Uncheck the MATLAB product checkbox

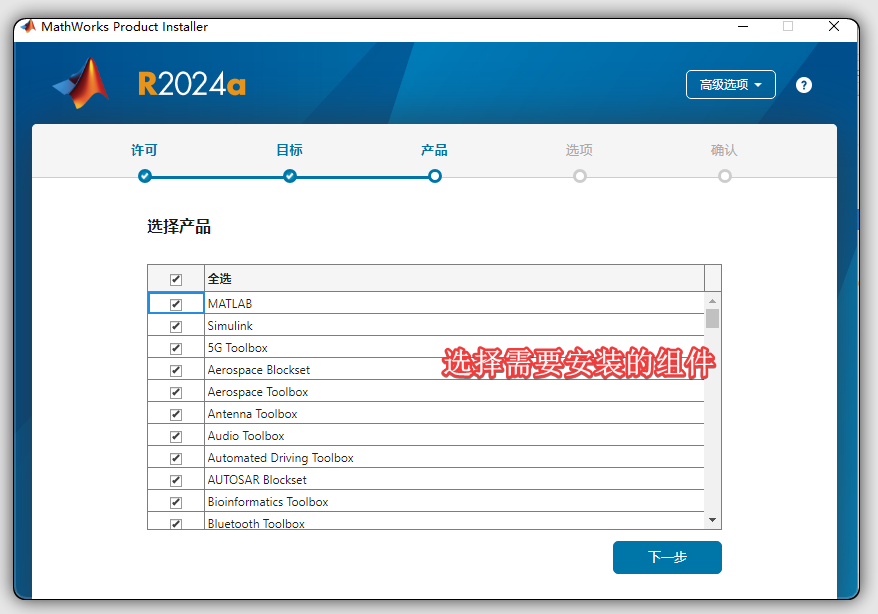(176, 304)
